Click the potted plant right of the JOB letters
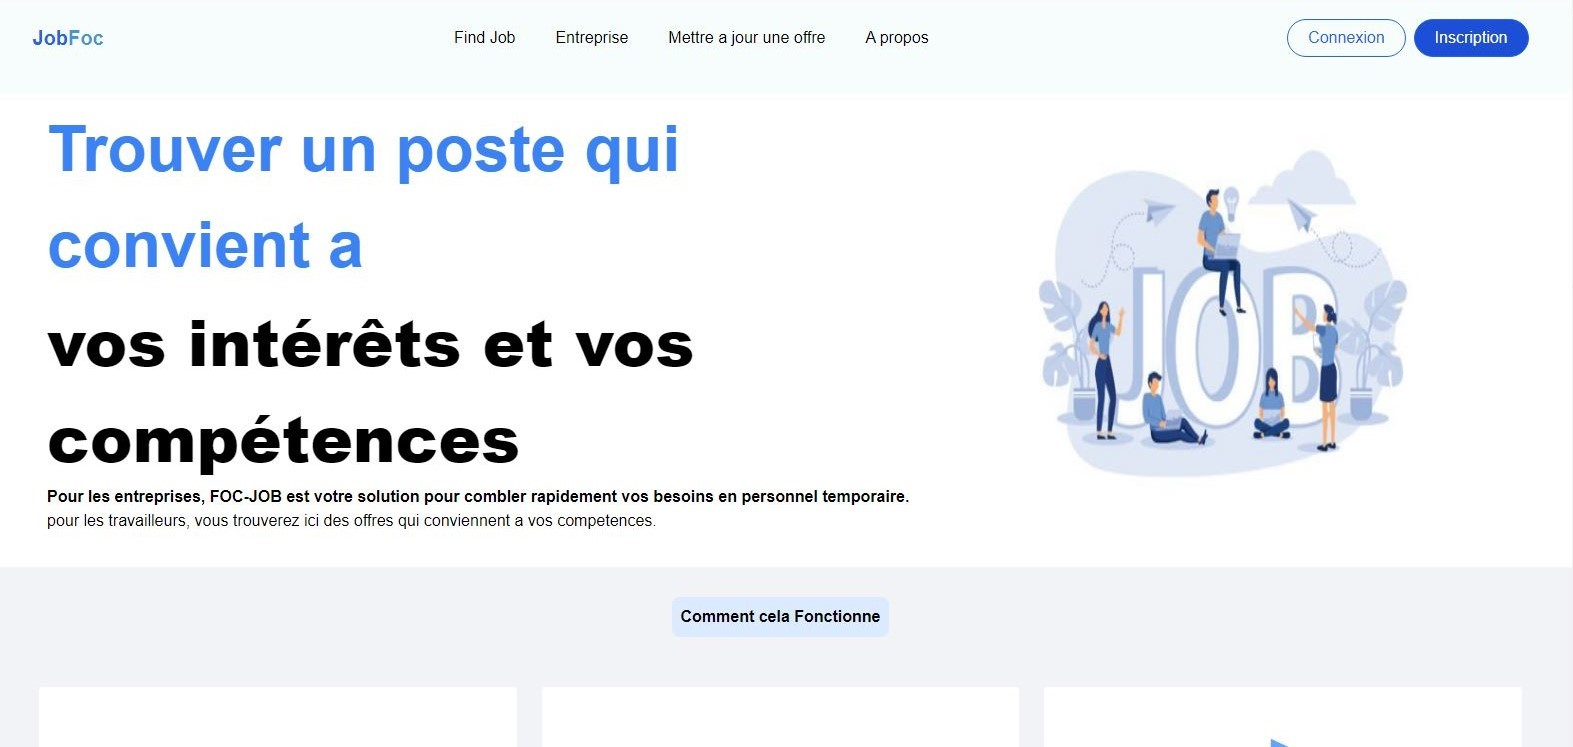 point(1375,350)
